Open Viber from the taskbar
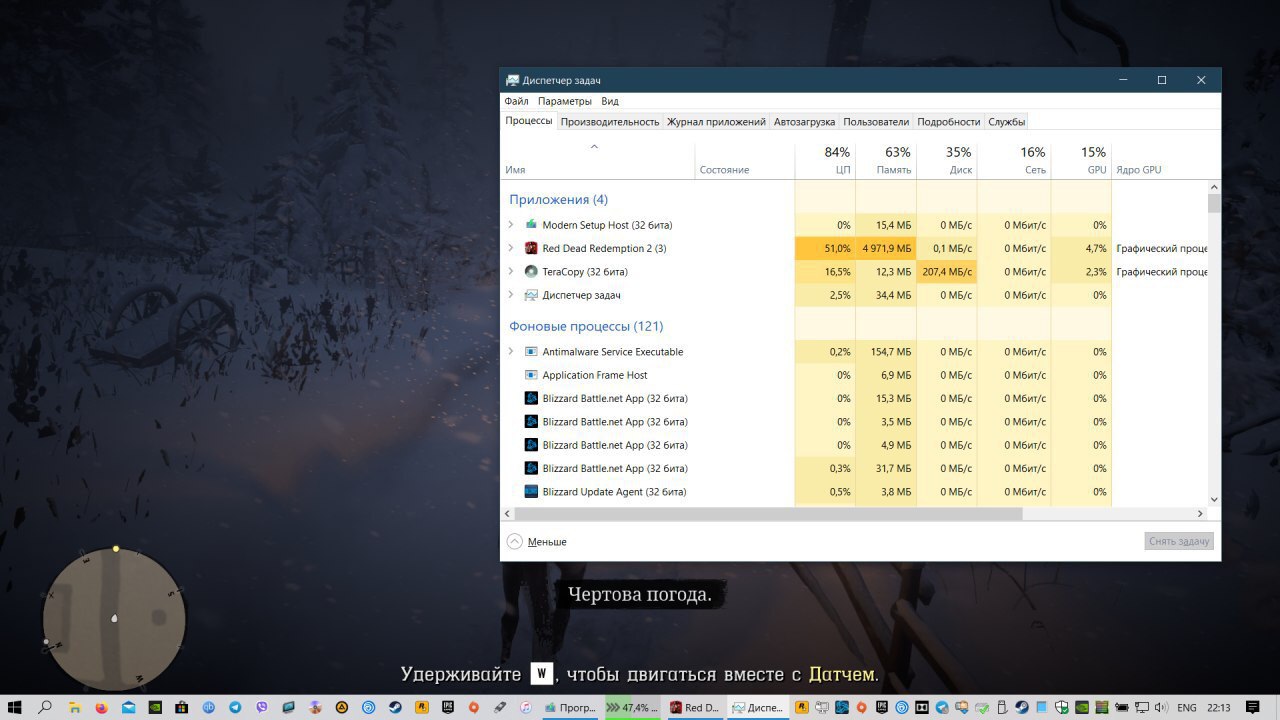 (x=262, y=707)
